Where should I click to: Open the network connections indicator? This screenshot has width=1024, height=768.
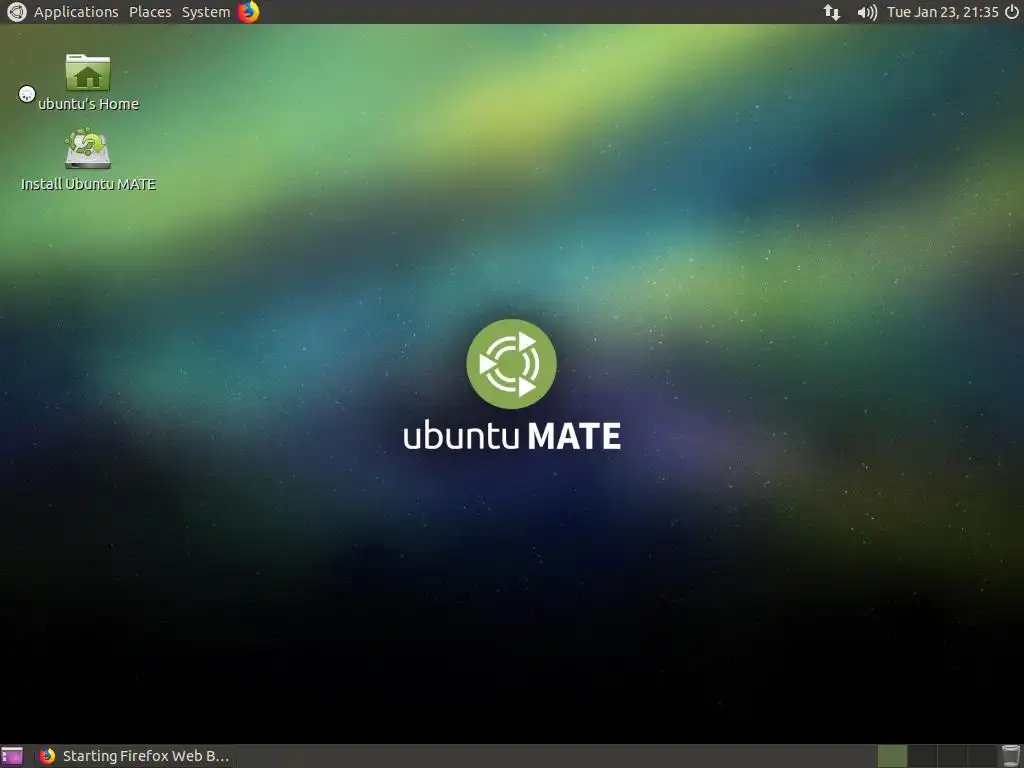(831, 12)
